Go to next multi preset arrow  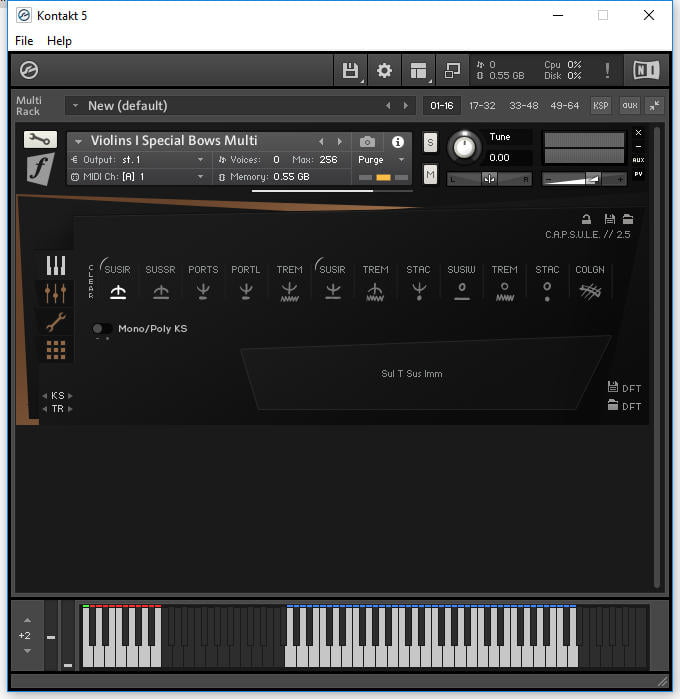coord(405,106)
